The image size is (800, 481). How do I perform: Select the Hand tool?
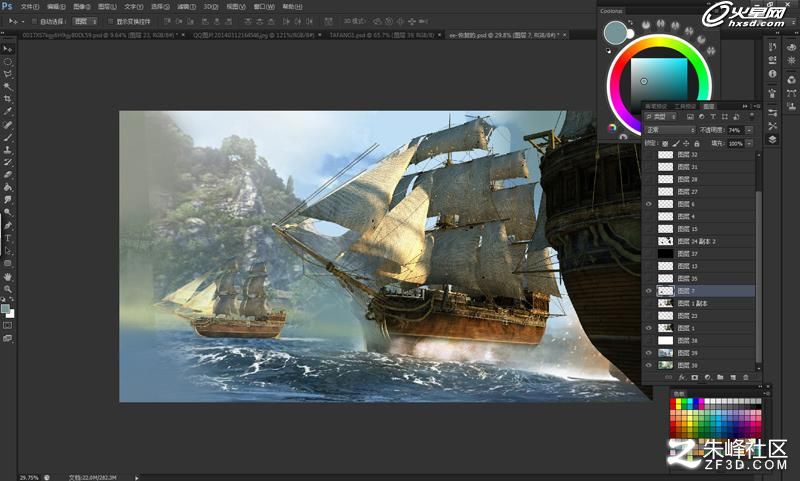point(7,277)
